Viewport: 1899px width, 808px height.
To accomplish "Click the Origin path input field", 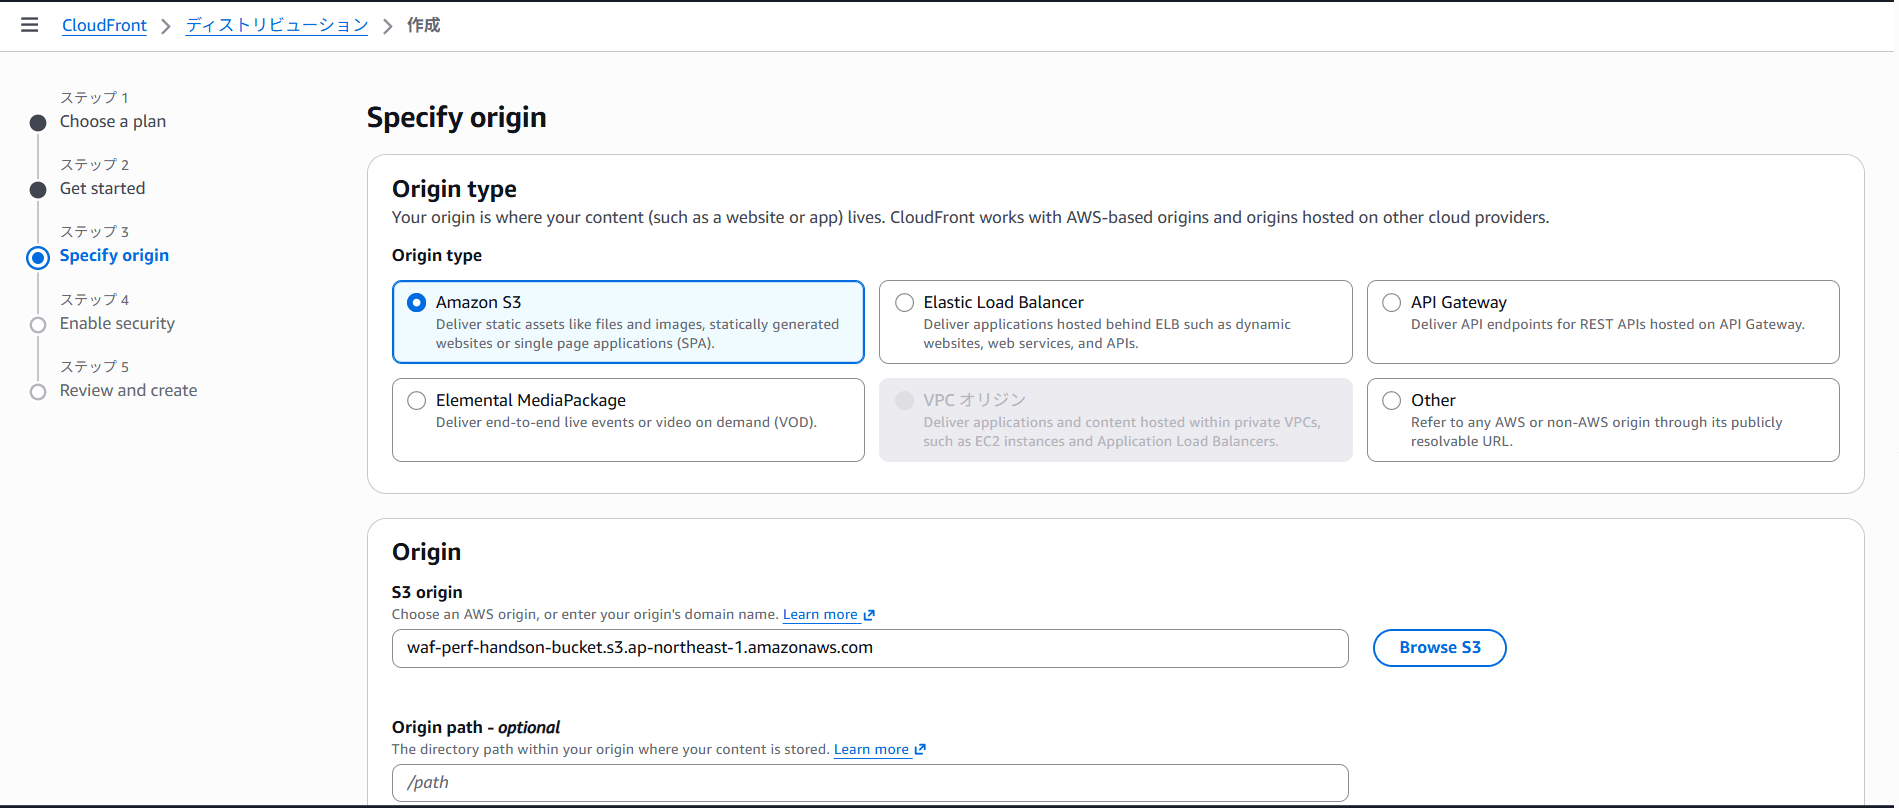I will (870, 783).
